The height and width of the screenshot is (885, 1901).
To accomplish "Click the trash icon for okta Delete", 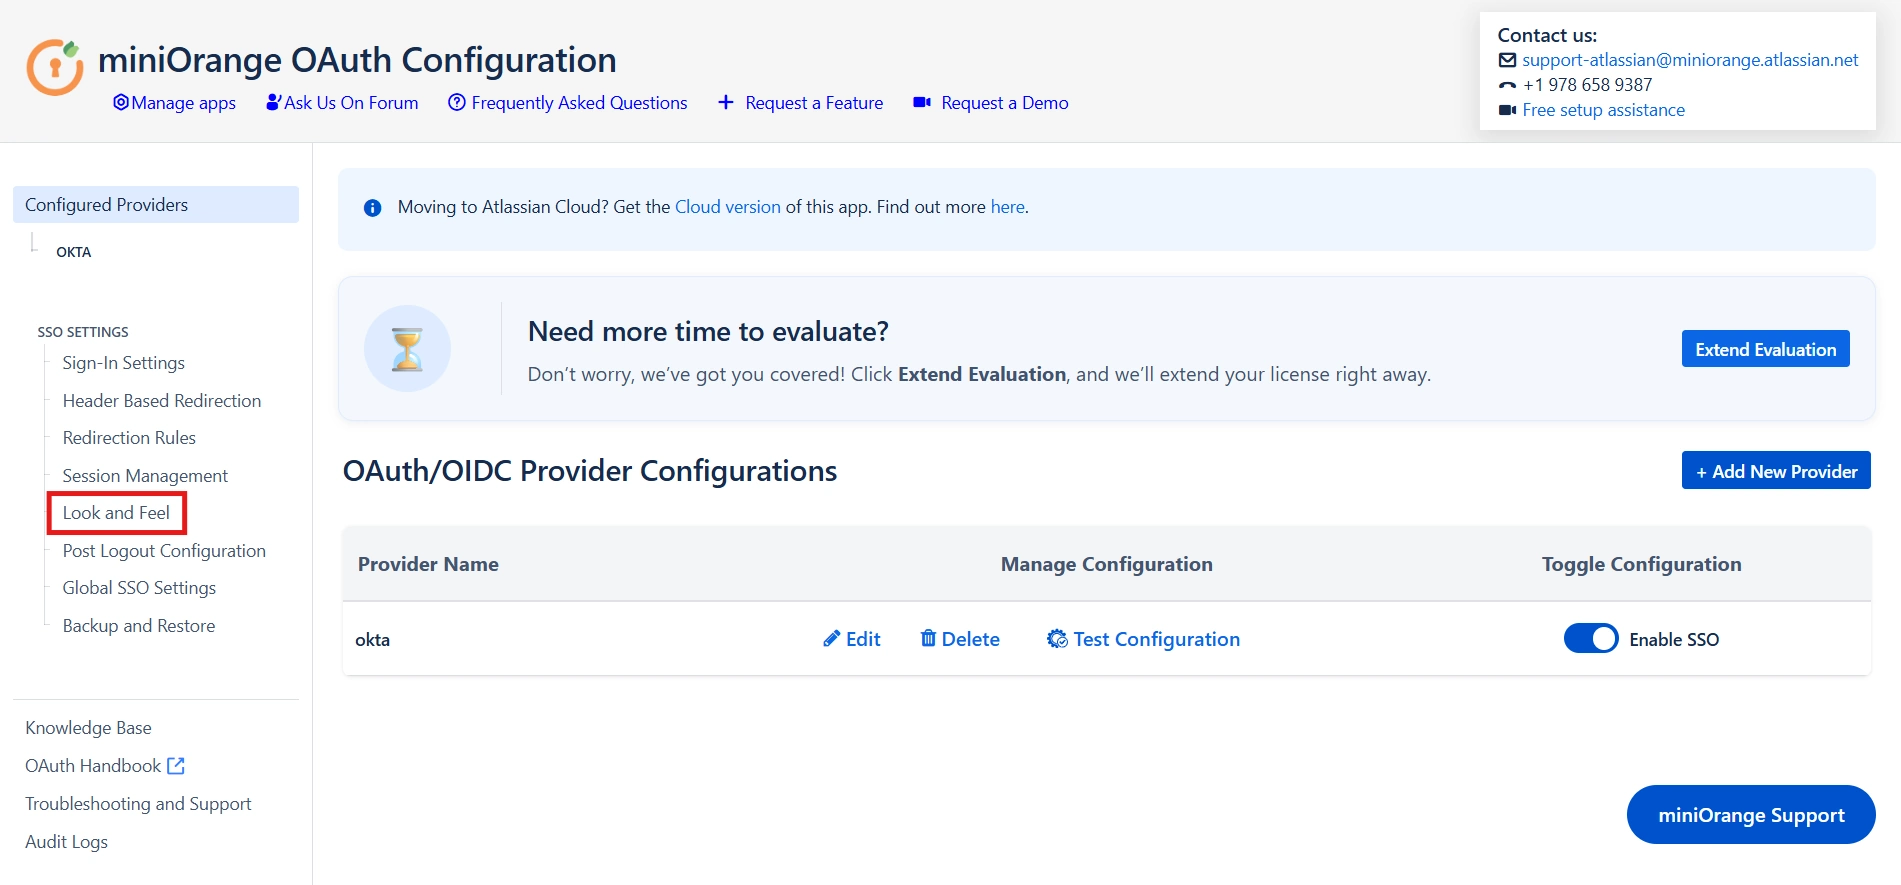I will (928, 638).
